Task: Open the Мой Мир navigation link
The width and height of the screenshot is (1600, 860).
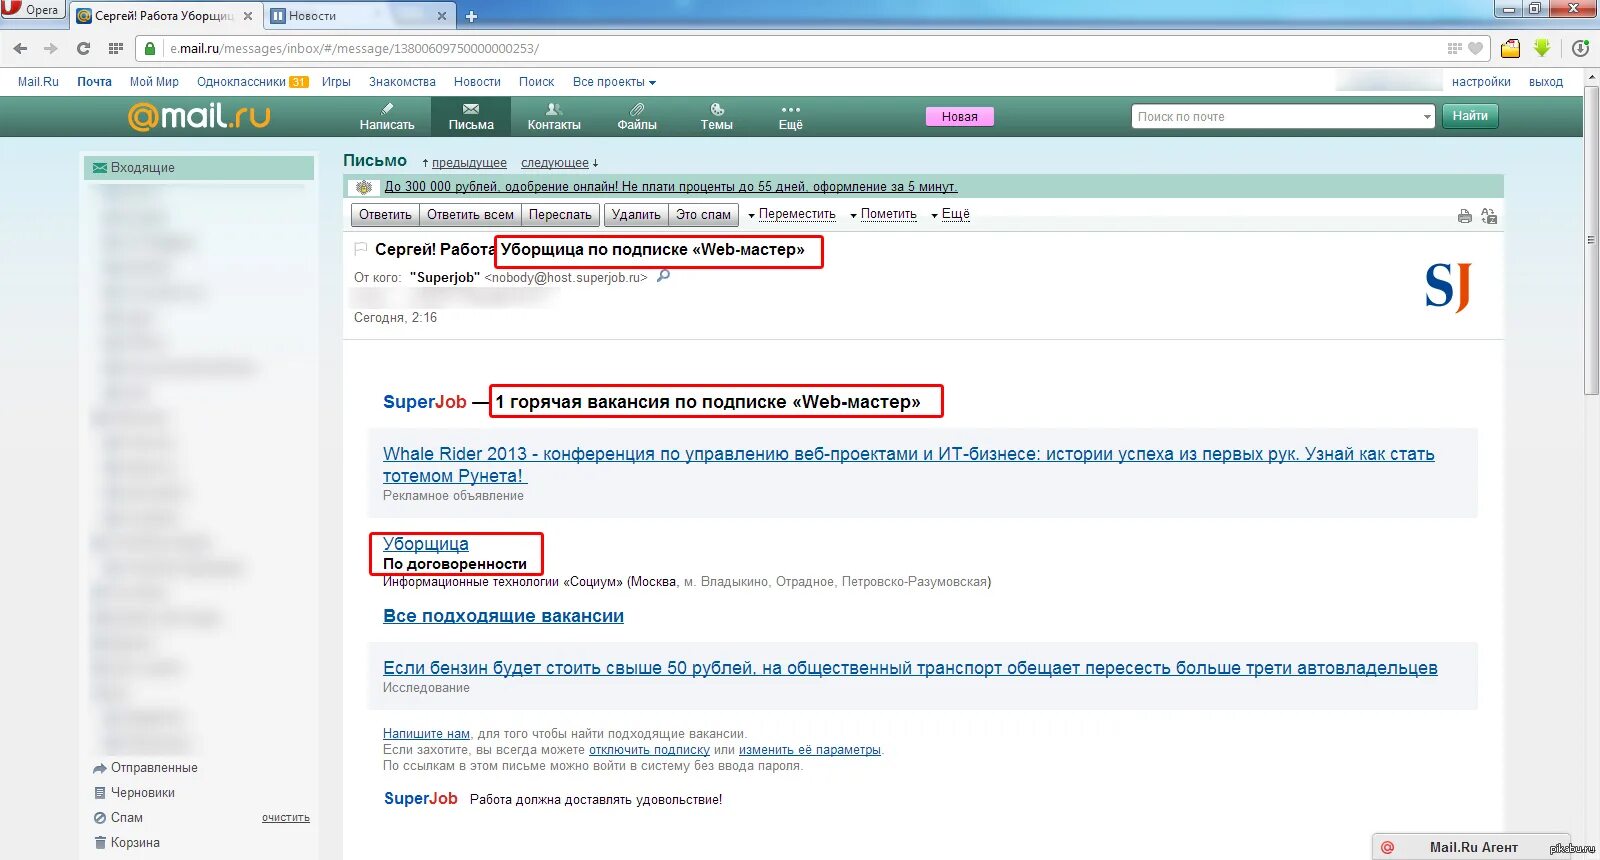Action: point(154,82)
